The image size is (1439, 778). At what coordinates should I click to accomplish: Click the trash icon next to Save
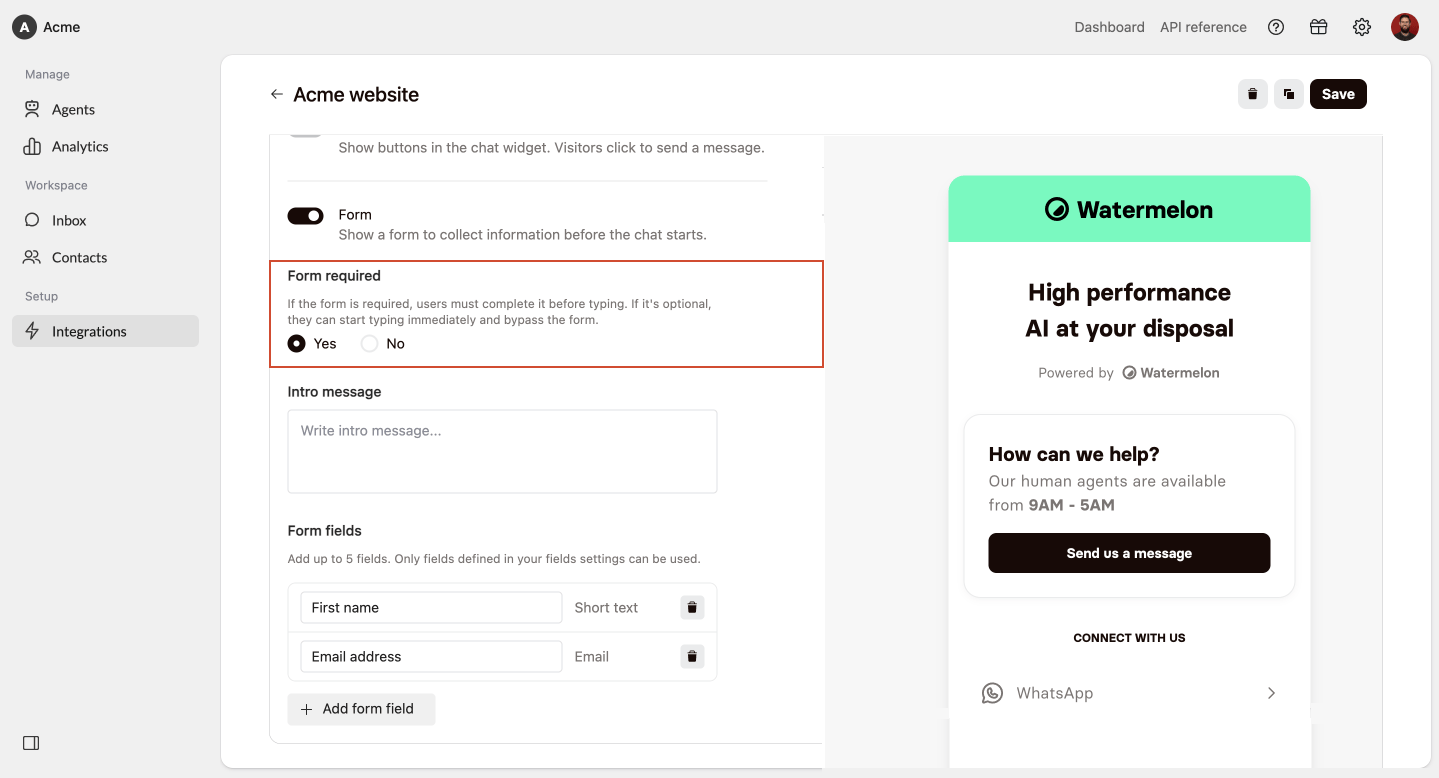[x=1252, y=94]
